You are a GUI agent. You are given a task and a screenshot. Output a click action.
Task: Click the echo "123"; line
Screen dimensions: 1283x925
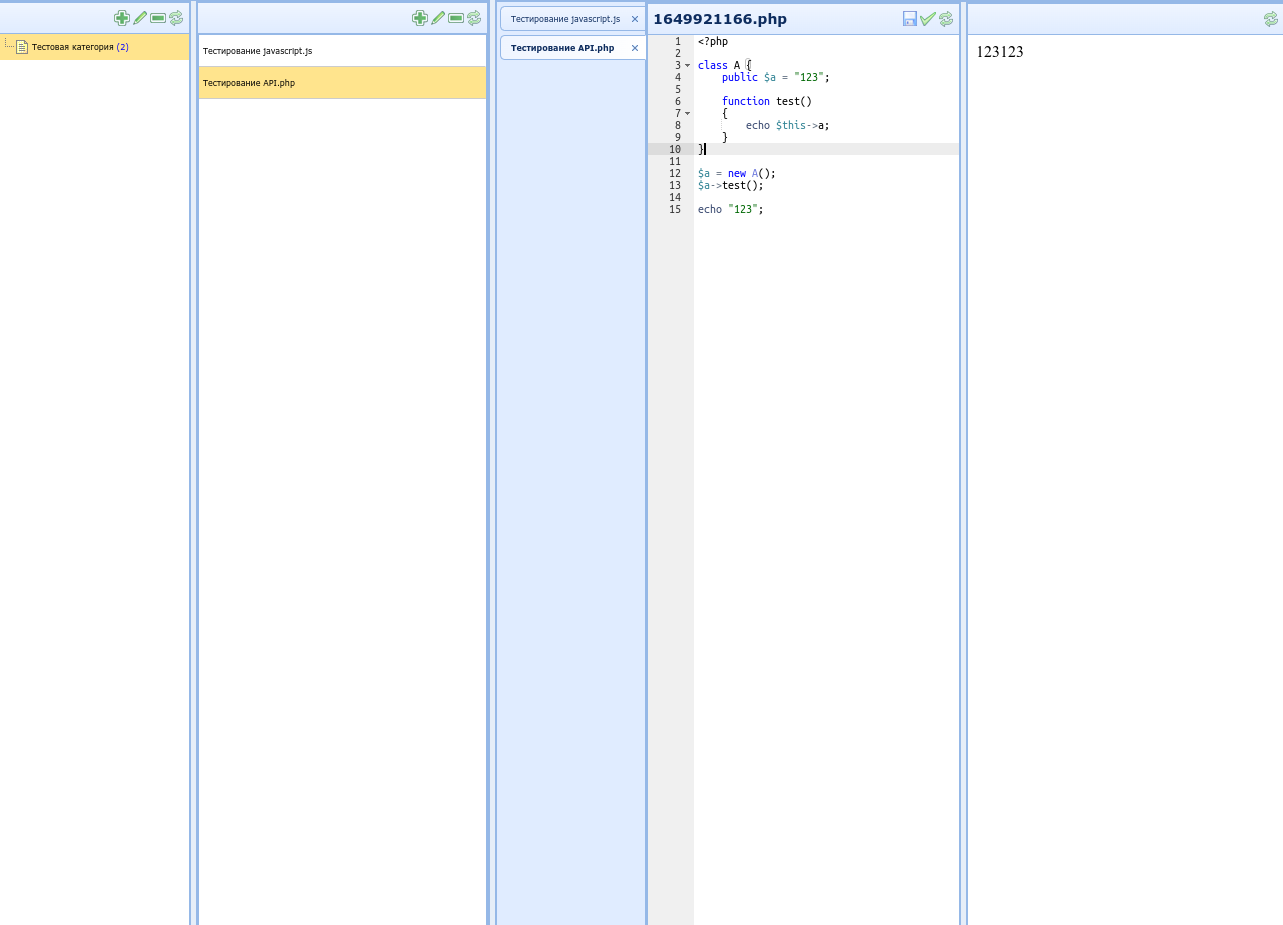point(731,209)
